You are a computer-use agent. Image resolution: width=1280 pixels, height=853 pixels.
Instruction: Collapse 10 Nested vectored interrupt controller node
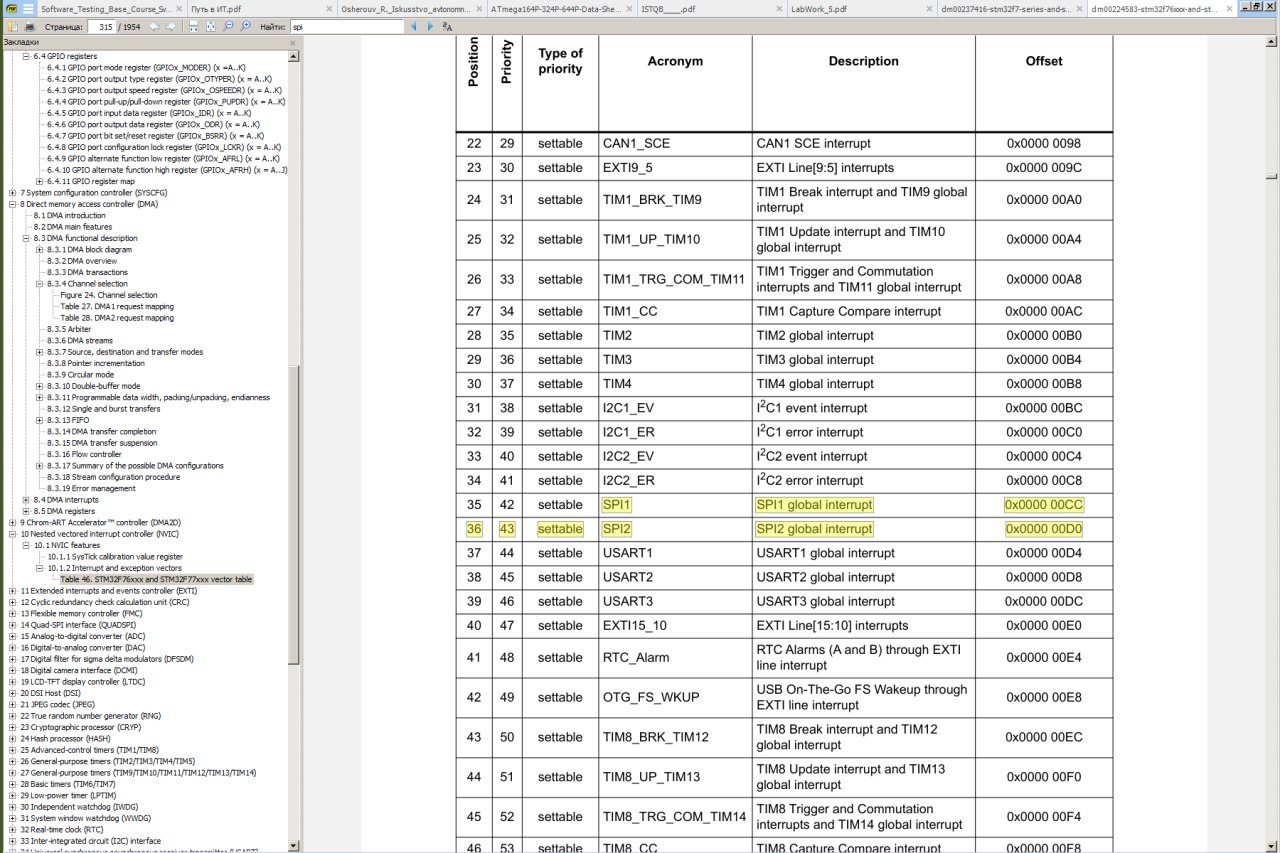click(x=12, y=534)
